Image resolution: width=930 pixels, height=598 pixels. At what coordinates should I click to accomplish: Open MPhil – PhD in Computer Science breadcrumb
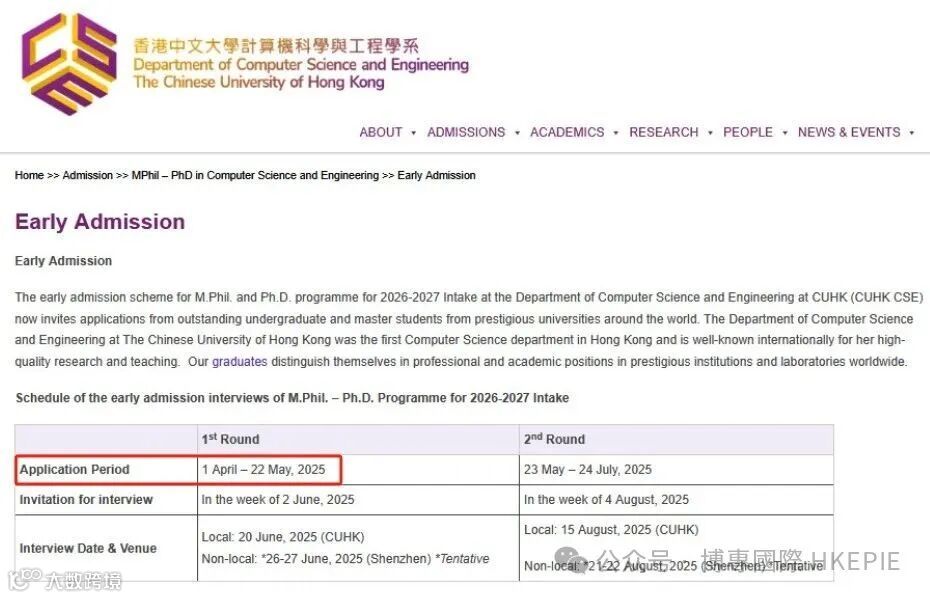pyautogui.click(x=255, y=176)
